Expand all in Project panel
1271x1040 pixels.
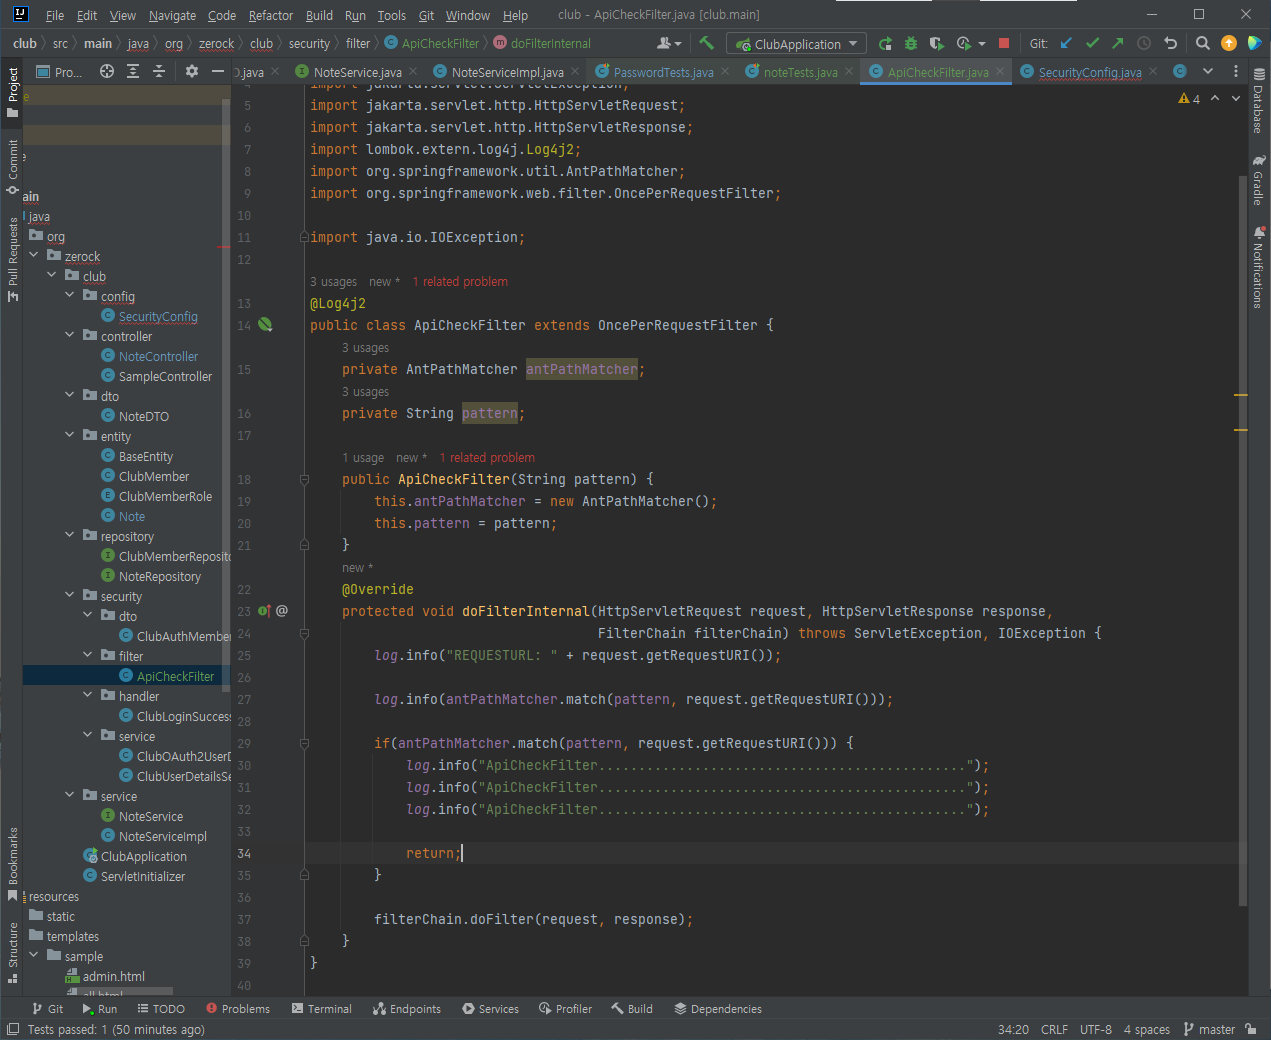click(133, 71)
